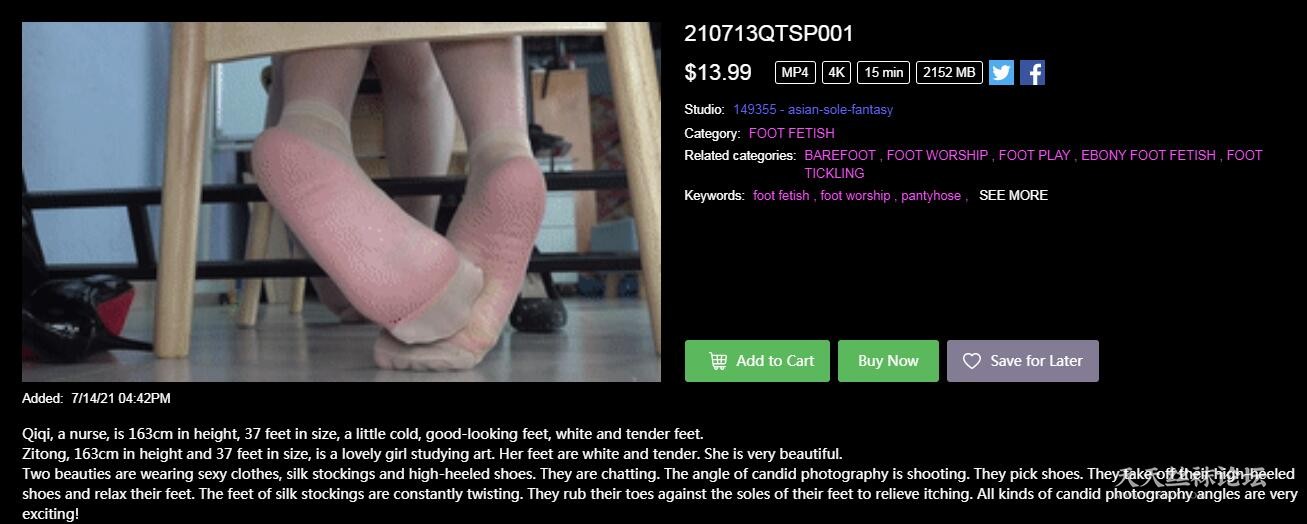Click the heart icon in Save for Later
Image resolution: width=1307 pixels, height=524 pixels.
pyautogui.click(x=971, y=361)
